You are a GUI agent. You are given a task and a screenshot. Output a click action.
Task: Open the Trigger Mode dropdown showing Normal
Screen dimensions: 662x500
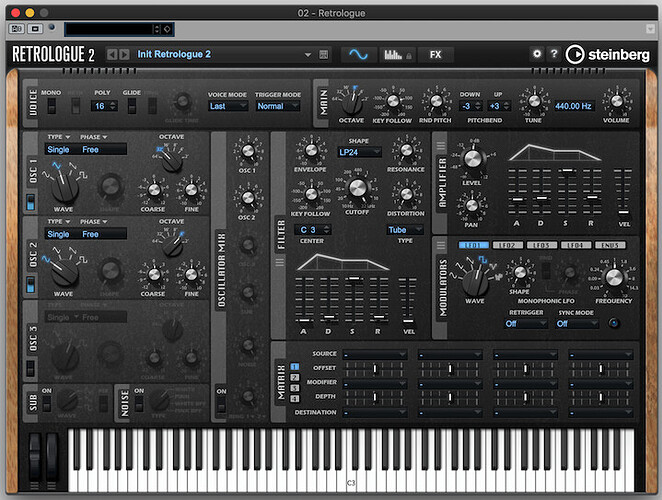tap(277, 106)
